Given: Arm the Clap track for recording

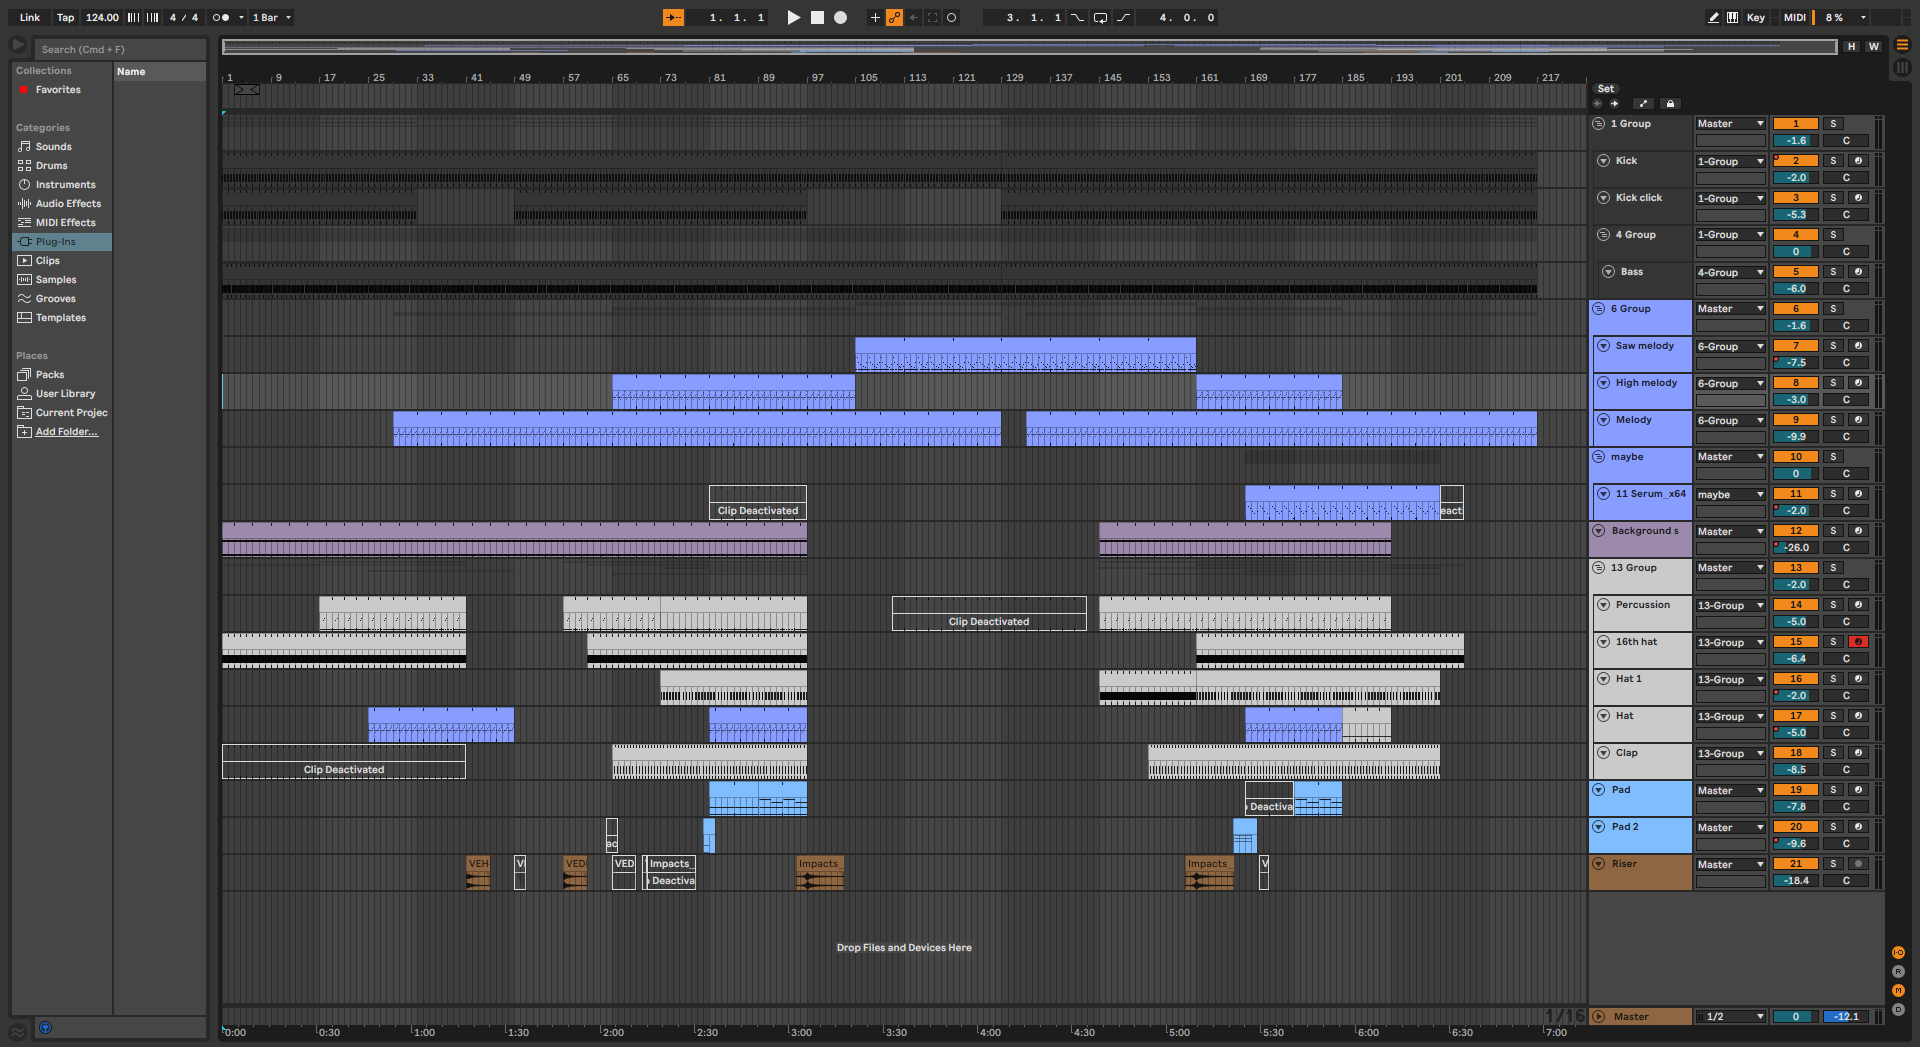Looking at the screenshot, I should pos(1858,753).
